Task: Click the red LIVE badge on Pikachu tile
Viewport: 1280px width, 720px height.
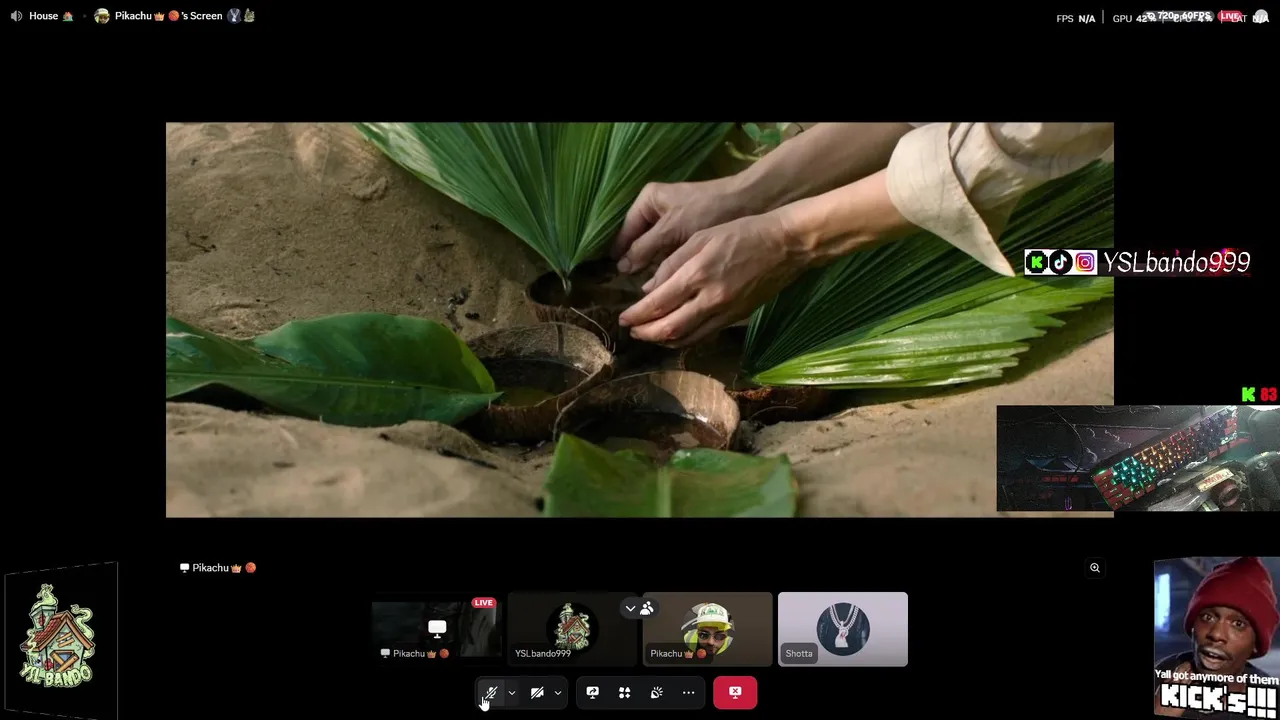Action: point(484,603)
